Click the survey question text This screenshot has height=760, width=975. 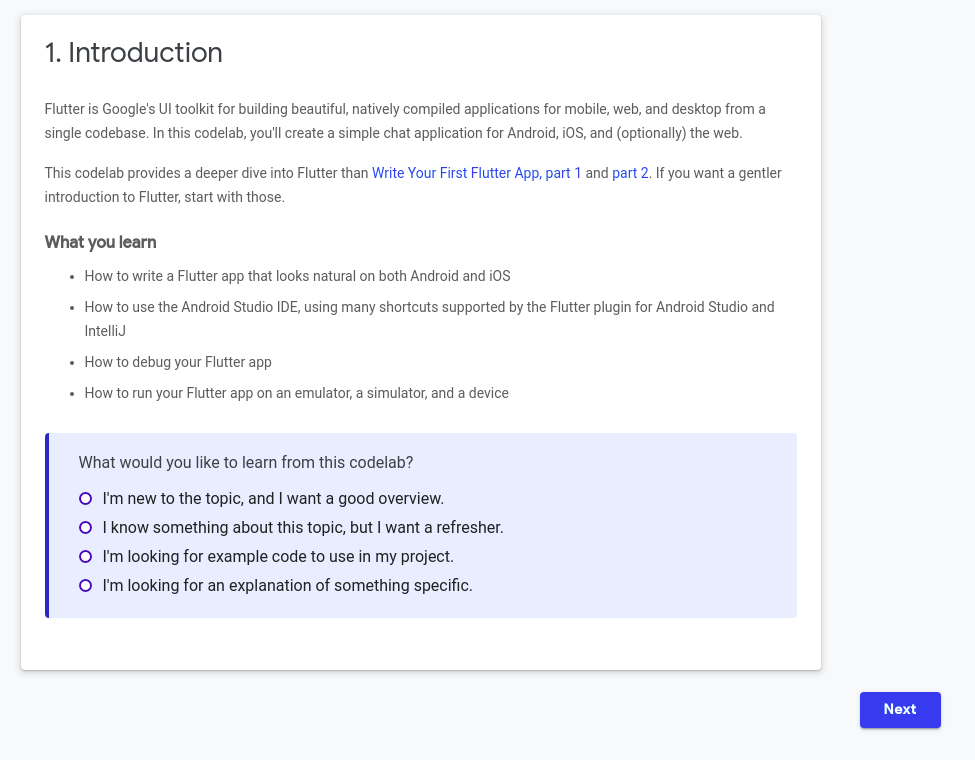(x=245, y=462)
